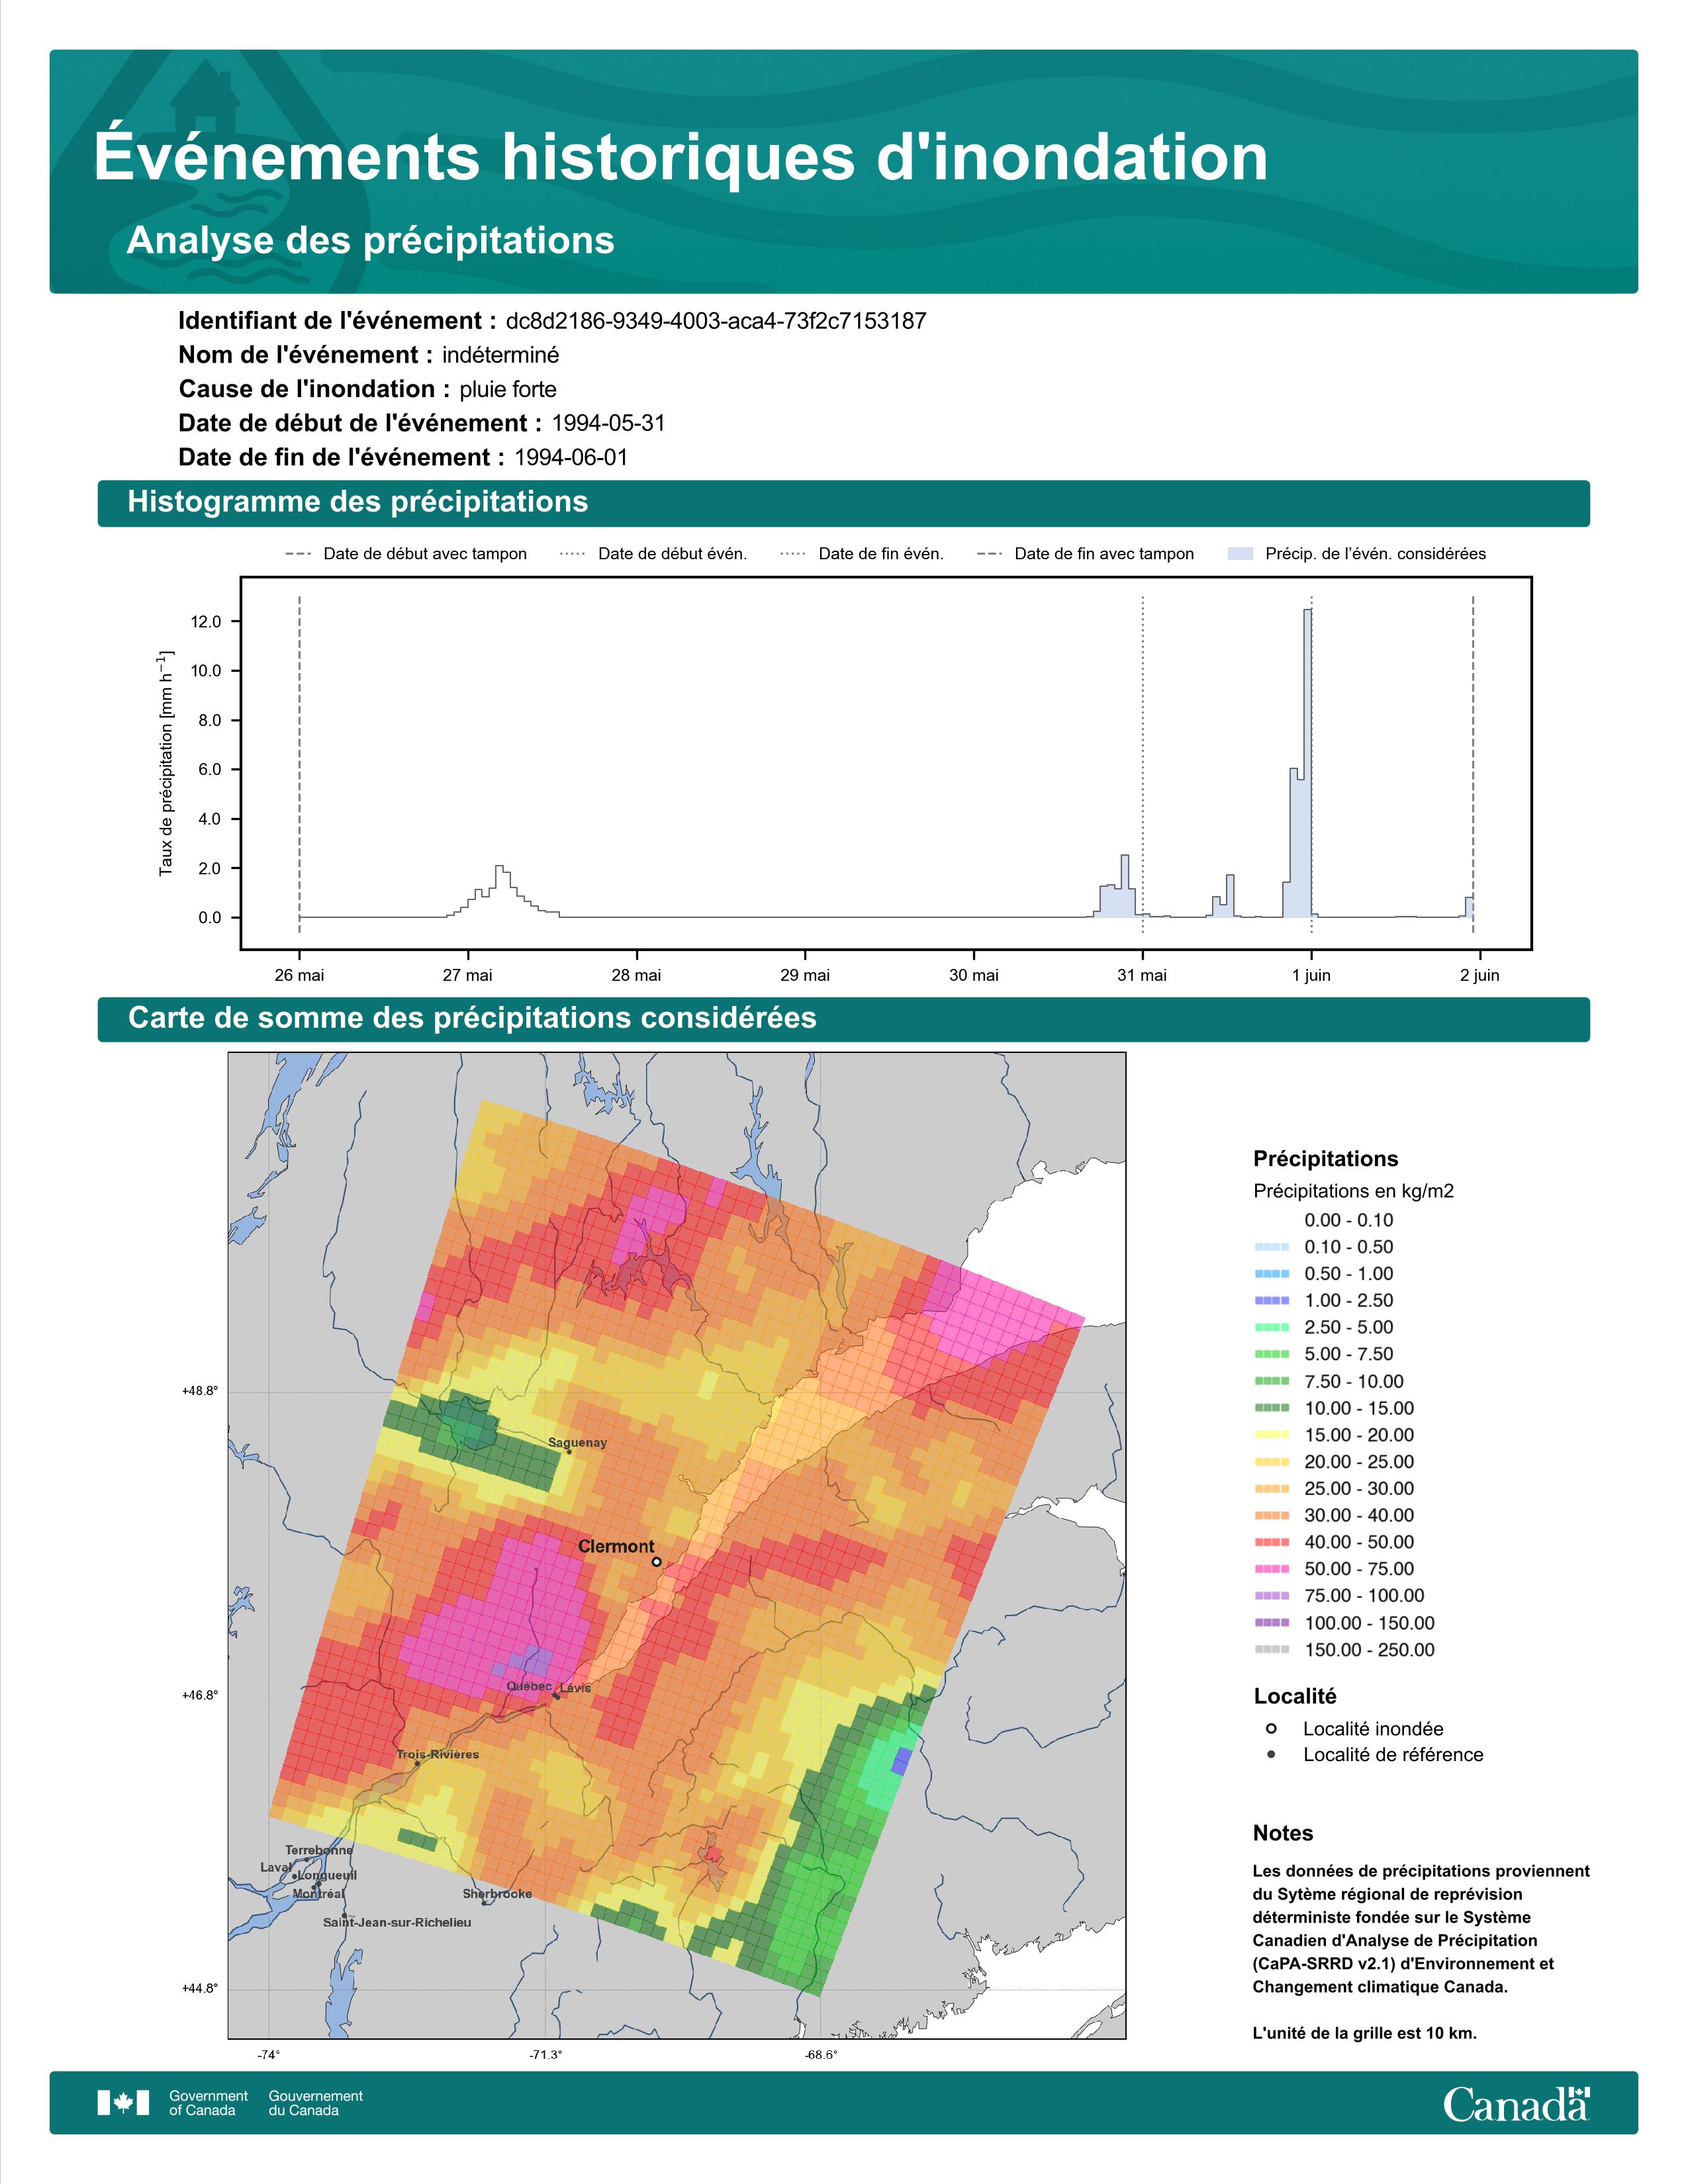Click the Sherbrooke label on map
The width and height of the screenshot is (1688, 2184).
[497, 1894]
